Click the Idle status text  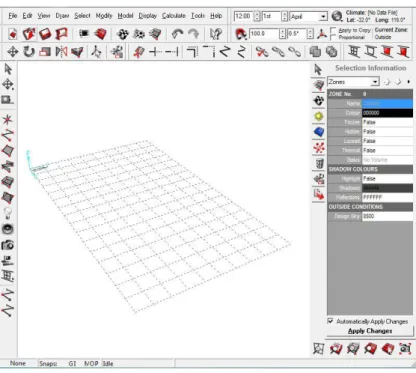tap(108, 364)
